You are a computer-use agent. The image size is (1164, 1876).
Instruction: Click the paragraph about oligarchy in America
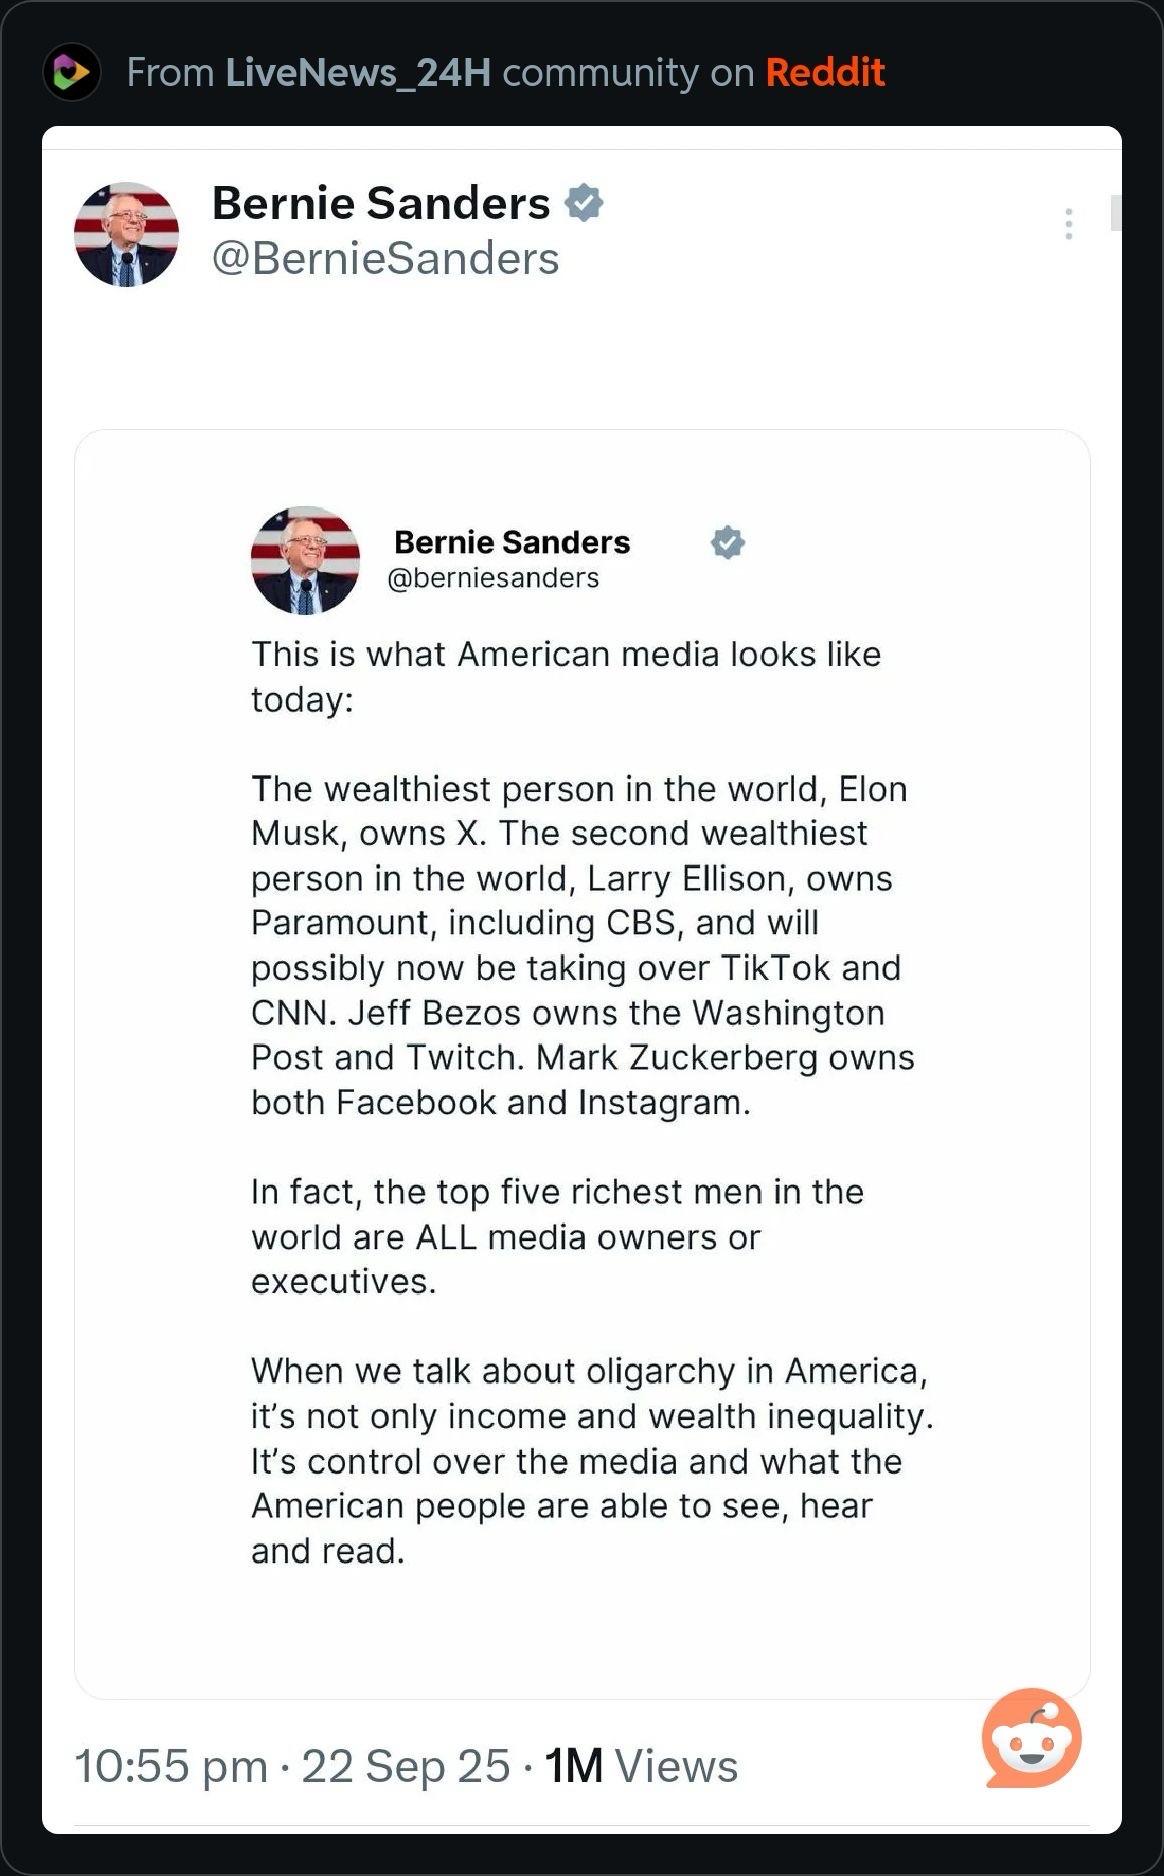coord(590,1460)
